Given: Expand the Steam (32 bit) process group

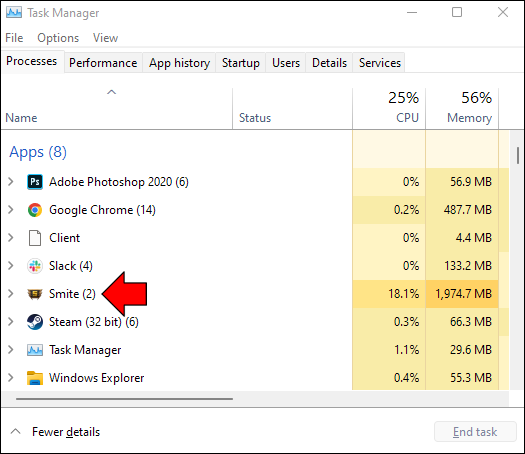Looking at the screenshot, I should tap(11, 322).
